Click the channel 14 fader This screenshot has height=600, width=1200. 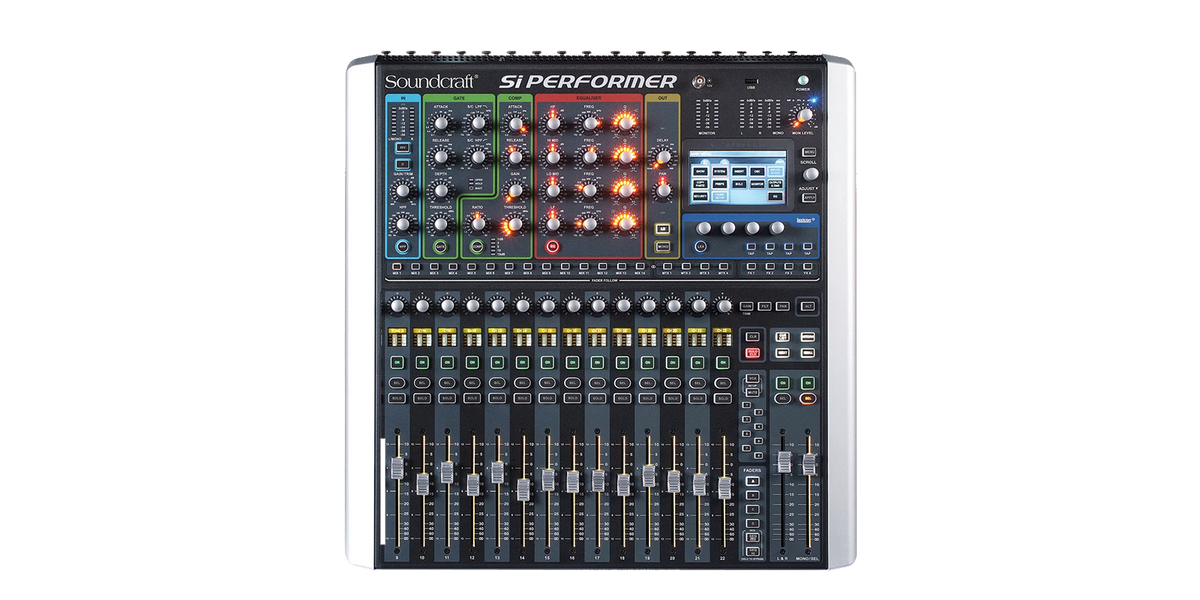point(522,489)
